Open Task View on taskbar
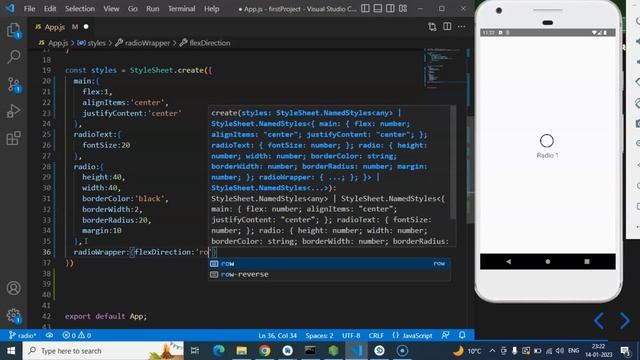Viewport: 640px width, 360px height. click(195, 351)
